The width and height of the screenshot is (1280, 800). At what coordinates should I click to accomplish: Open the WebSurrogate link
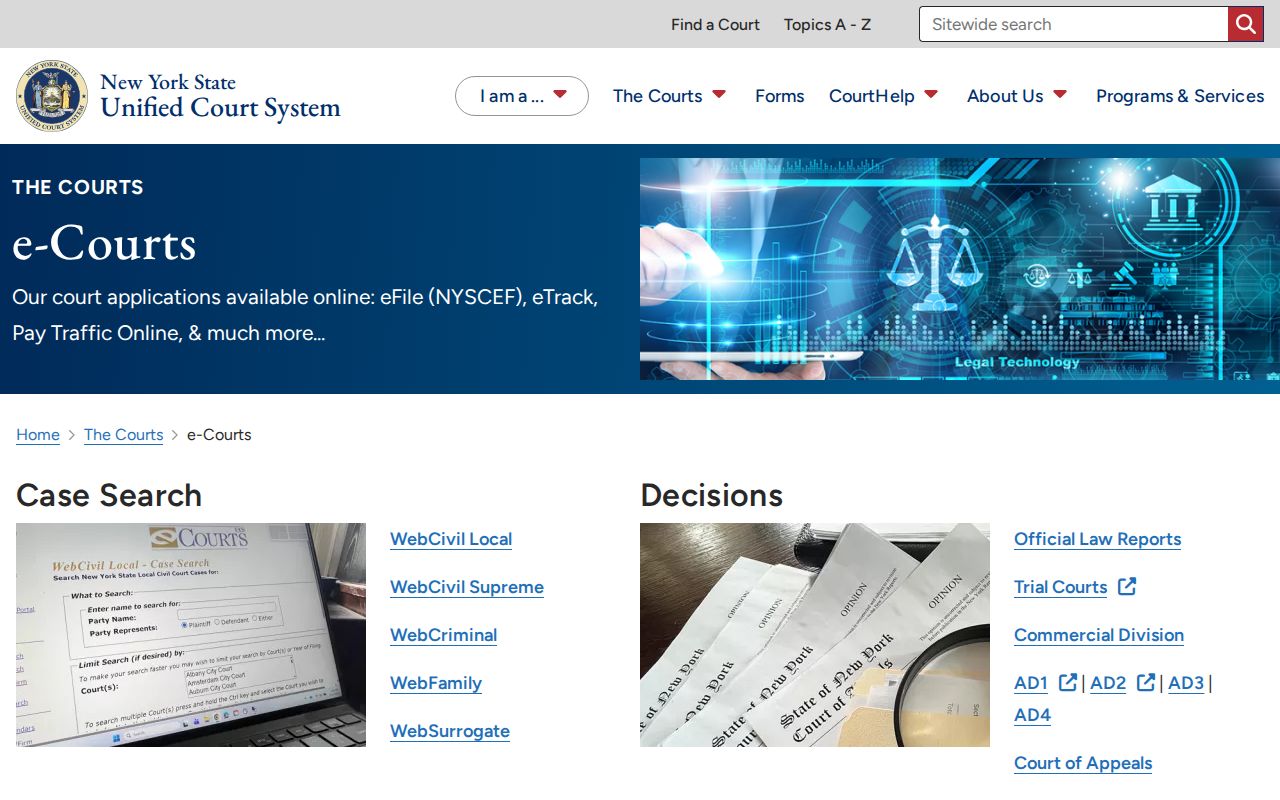pos(450,731)
